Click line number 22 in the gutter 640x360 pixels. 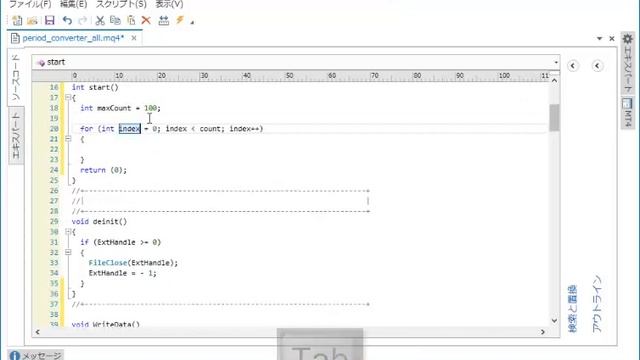[x=54, y=149]
